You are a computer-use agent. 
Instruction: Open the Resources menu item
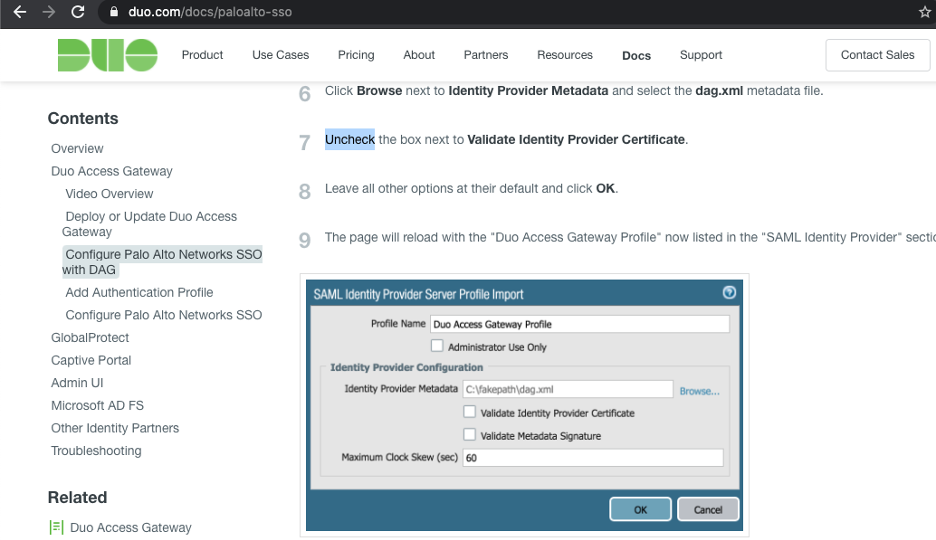565,55
